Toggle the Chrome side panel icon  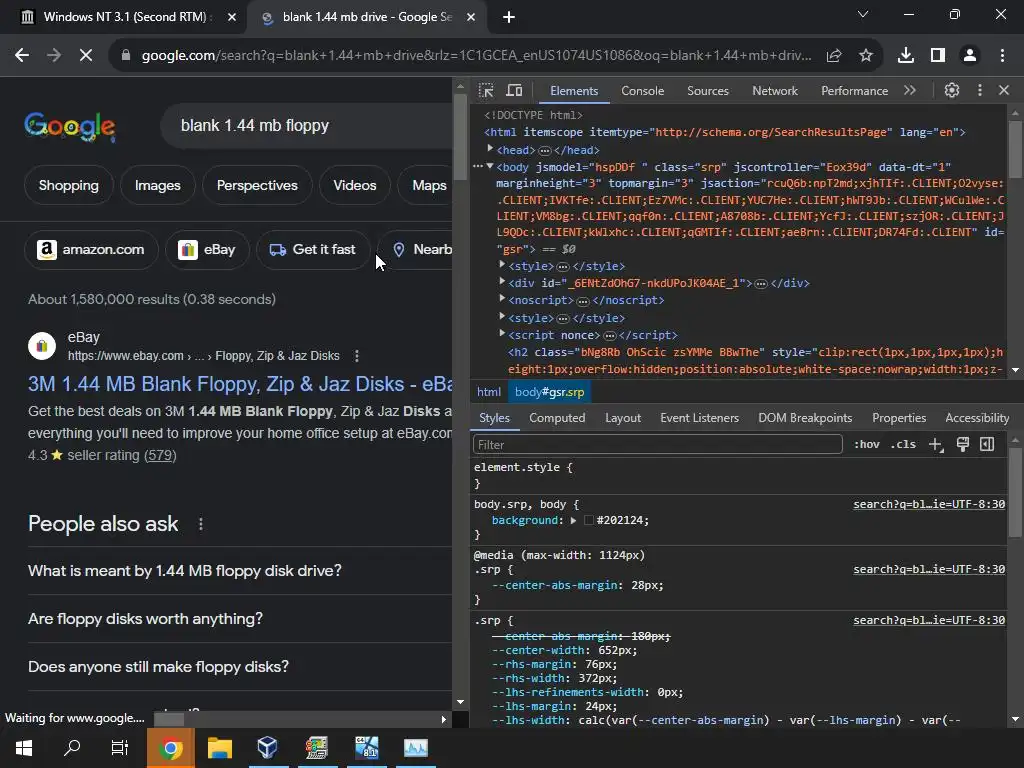[938, 56]
